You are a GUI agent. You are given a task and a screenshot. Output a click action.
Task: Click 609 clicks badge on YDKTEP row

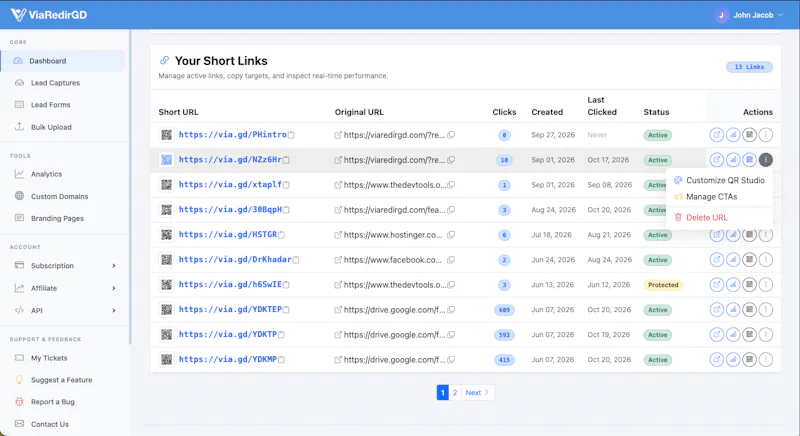(504, 310)
